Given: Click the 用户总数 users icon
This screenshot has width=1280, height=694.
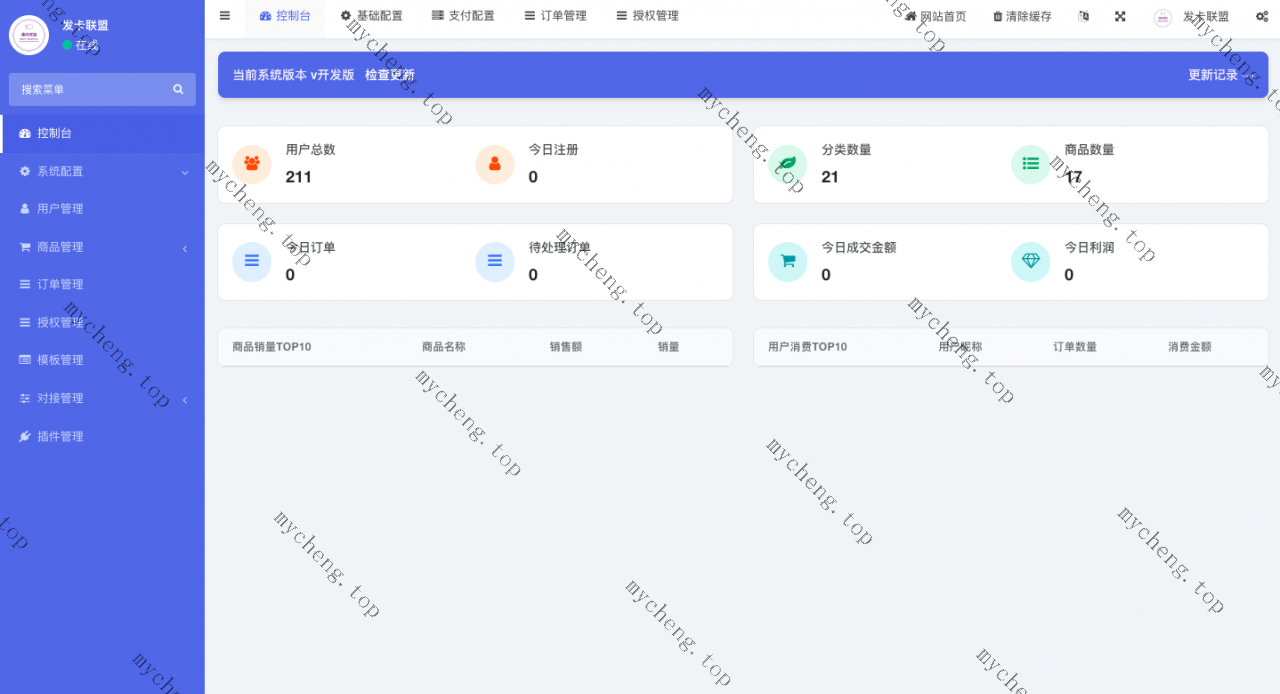Looking at the screenshot, I should 252,164.
